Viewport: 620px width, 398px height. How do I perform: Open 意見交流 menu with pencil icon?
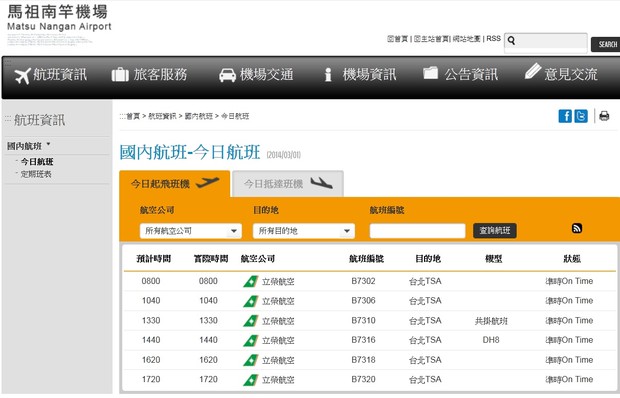(x=561, y=73)
